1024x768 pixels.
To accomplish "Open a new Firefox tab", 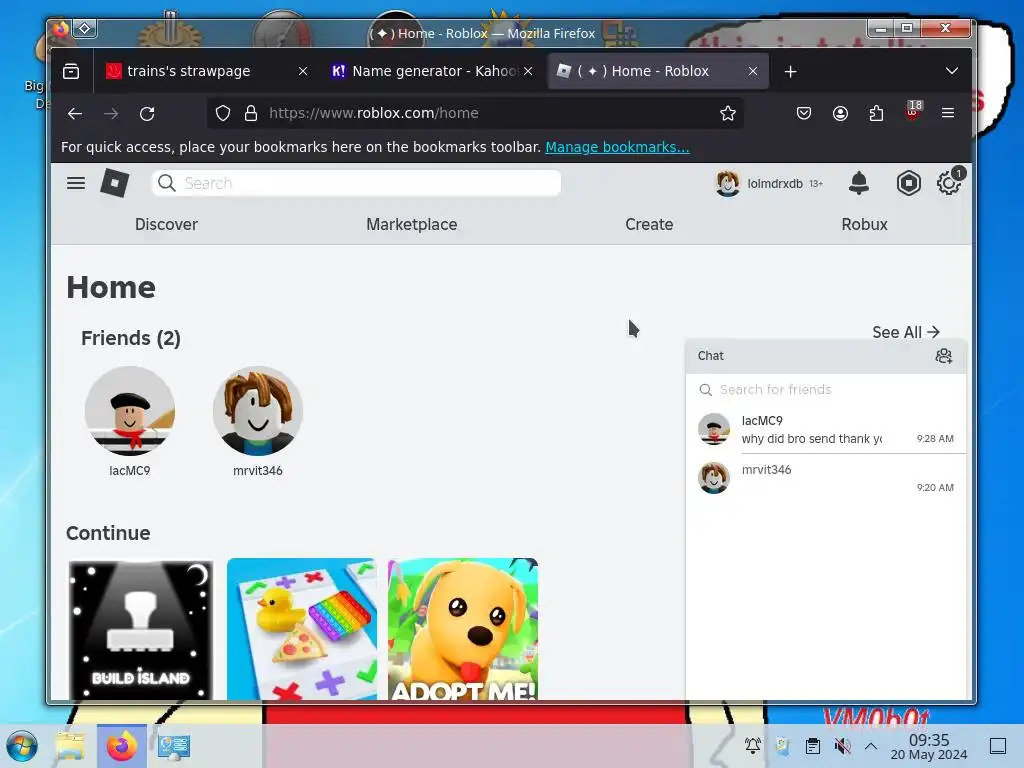I will coord(791,71).
